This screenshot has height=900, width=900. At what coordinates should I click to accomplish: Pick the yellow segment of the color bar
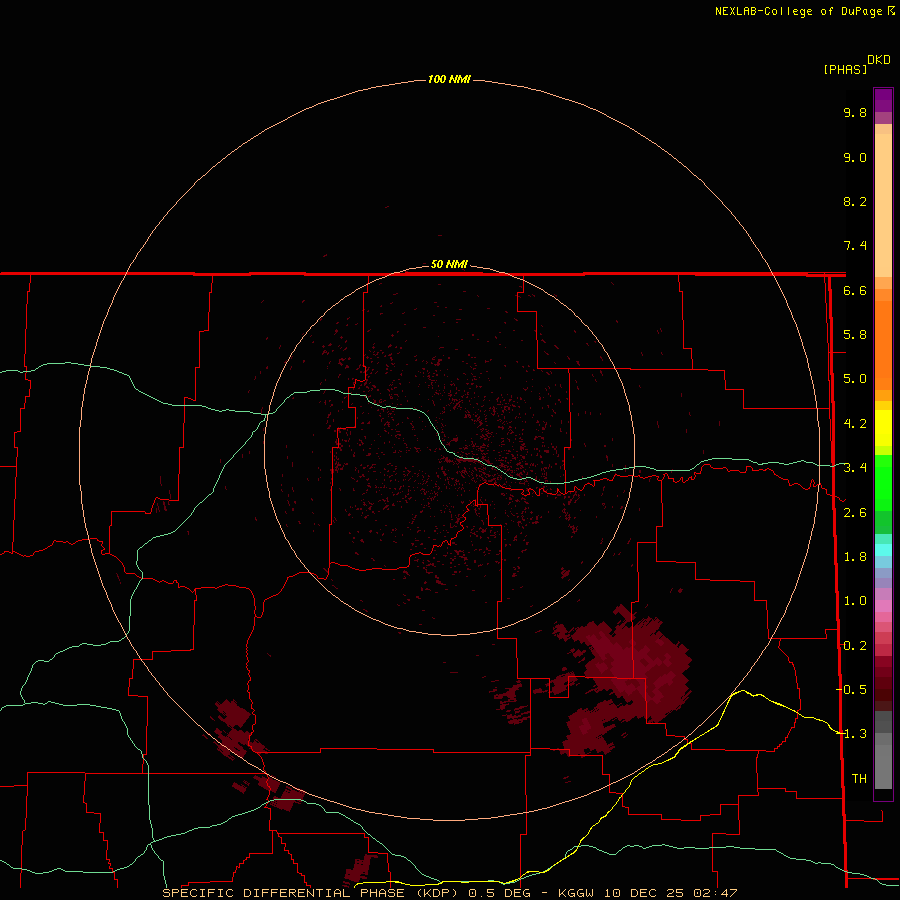pyautogui.click(x=883, y=428)
